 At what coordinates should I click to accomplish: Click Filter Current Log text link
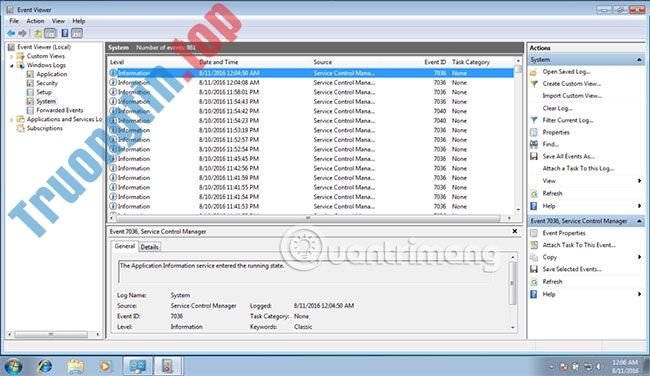click(568, 121)
